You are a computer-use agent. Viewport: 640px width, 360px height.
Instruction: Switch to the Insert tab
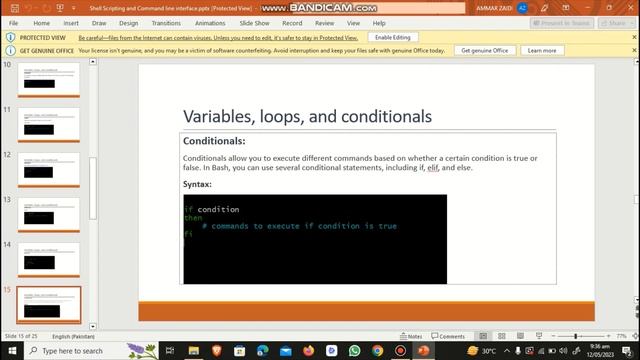pos(71,23)
